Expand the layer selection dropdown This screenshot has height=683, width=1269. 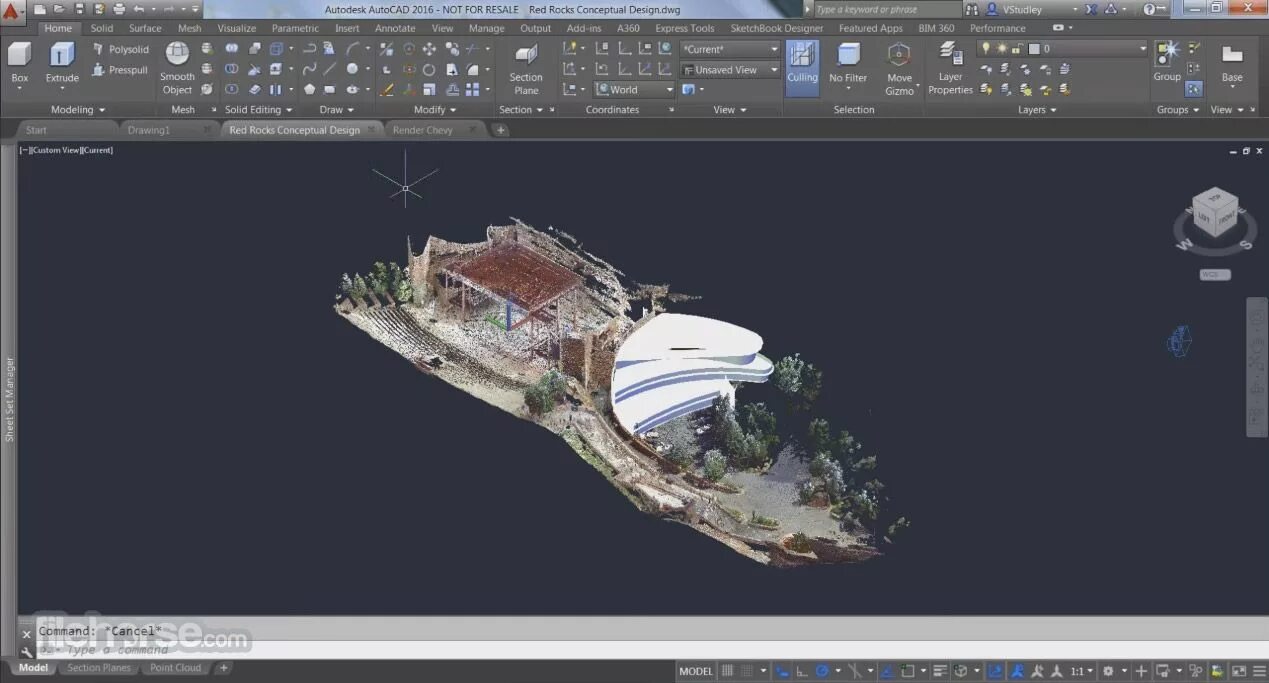pos(1142,48)
